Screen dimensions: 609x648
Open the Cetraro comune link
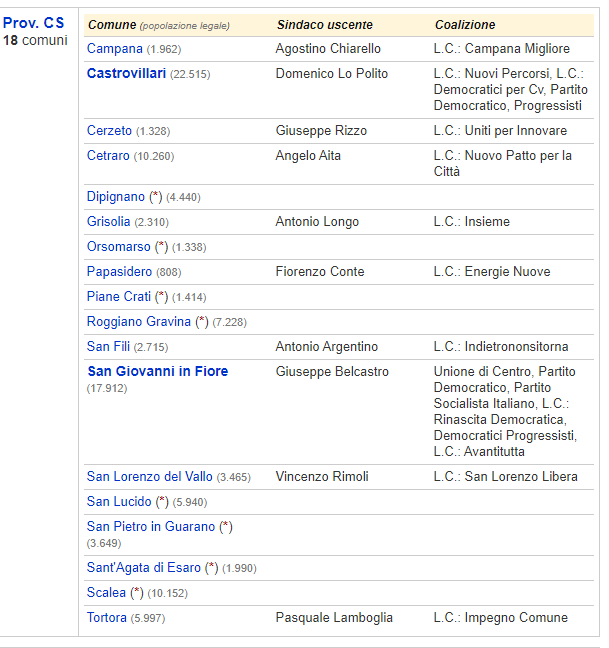pos(108,156)
